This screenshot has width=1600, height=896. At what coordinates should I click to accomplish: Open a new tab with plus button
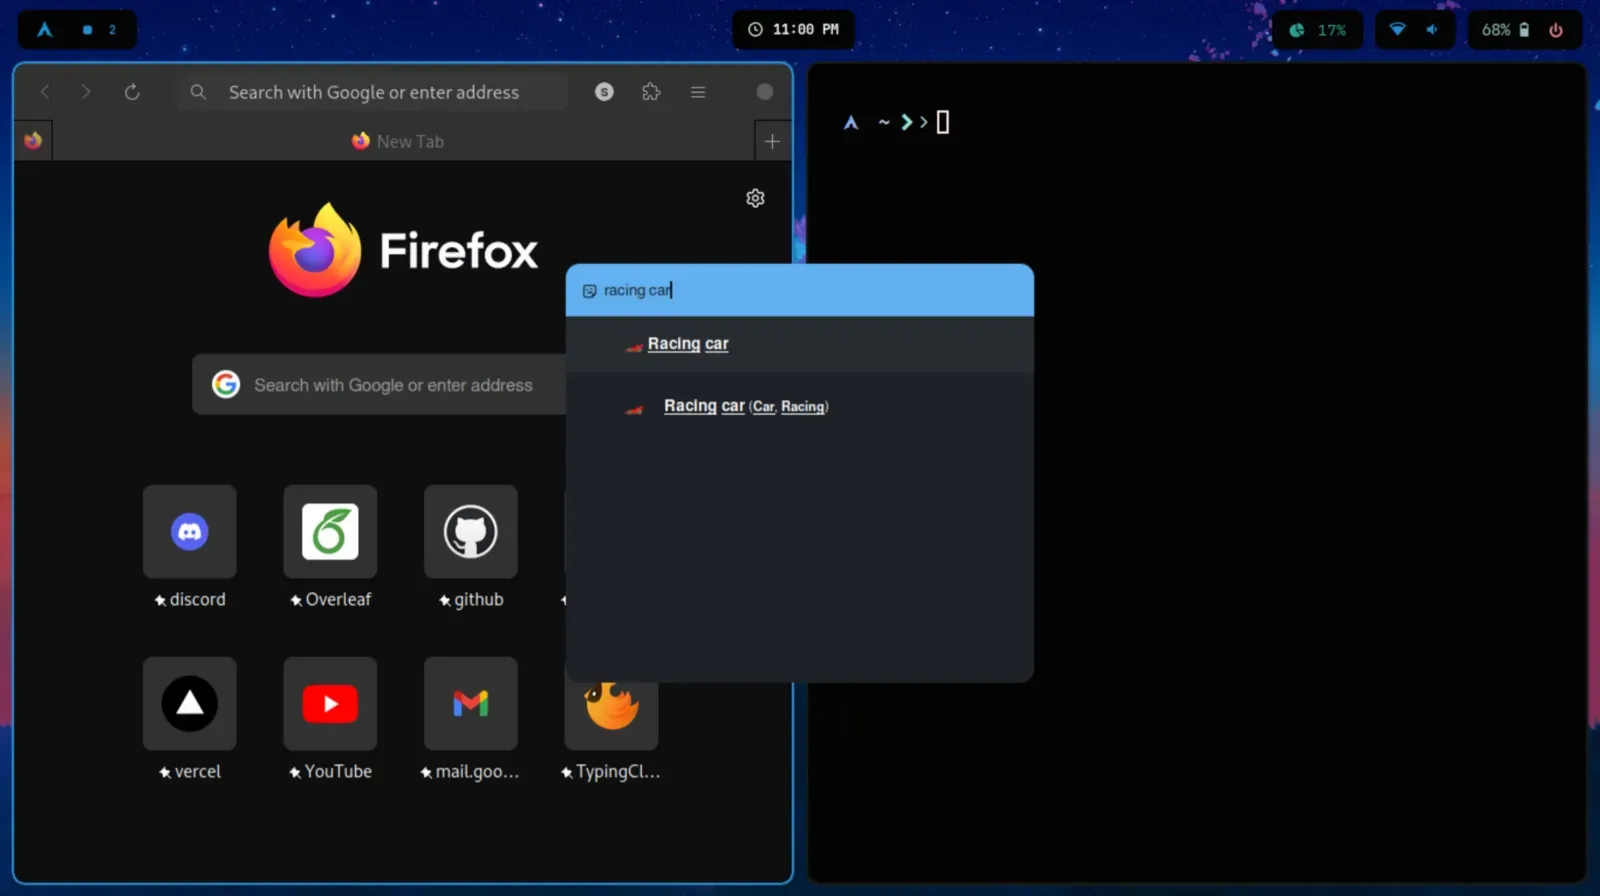click(x=772, y=141)
